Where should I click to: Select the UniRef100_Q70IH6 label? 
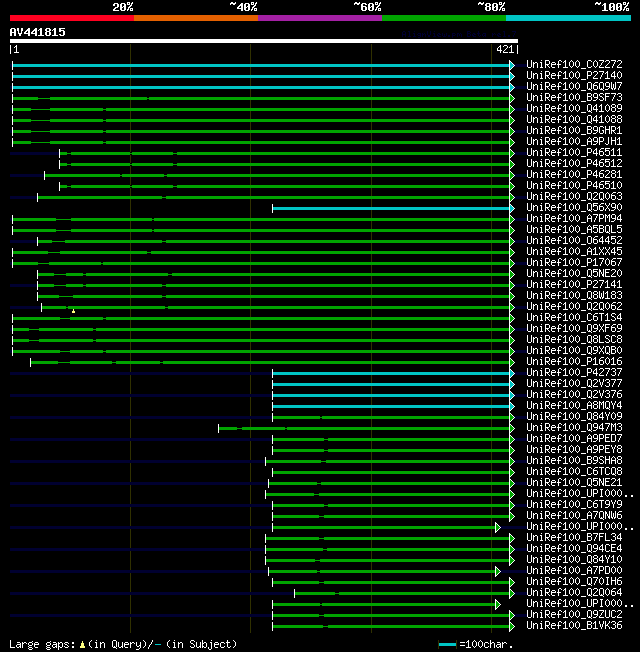click(574, 581)
